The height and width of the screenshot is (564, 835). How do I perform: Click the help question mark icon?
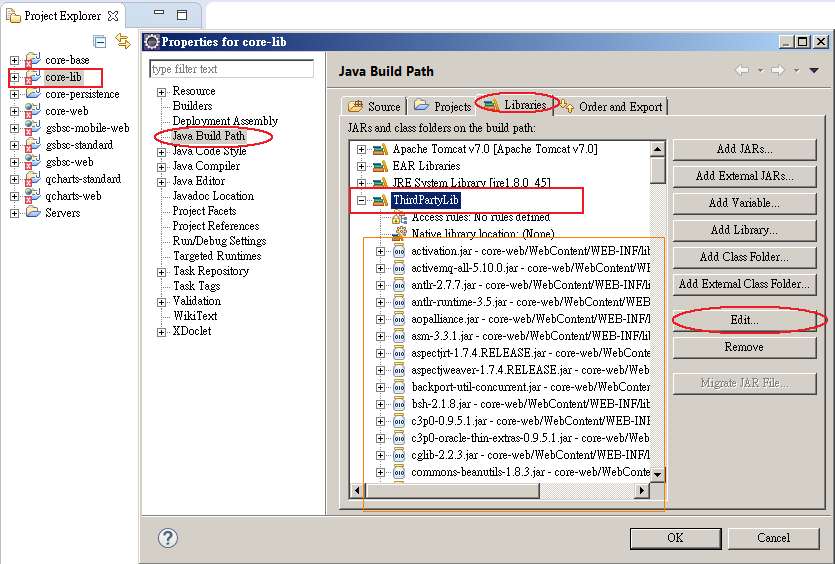(x=168, y=537)
